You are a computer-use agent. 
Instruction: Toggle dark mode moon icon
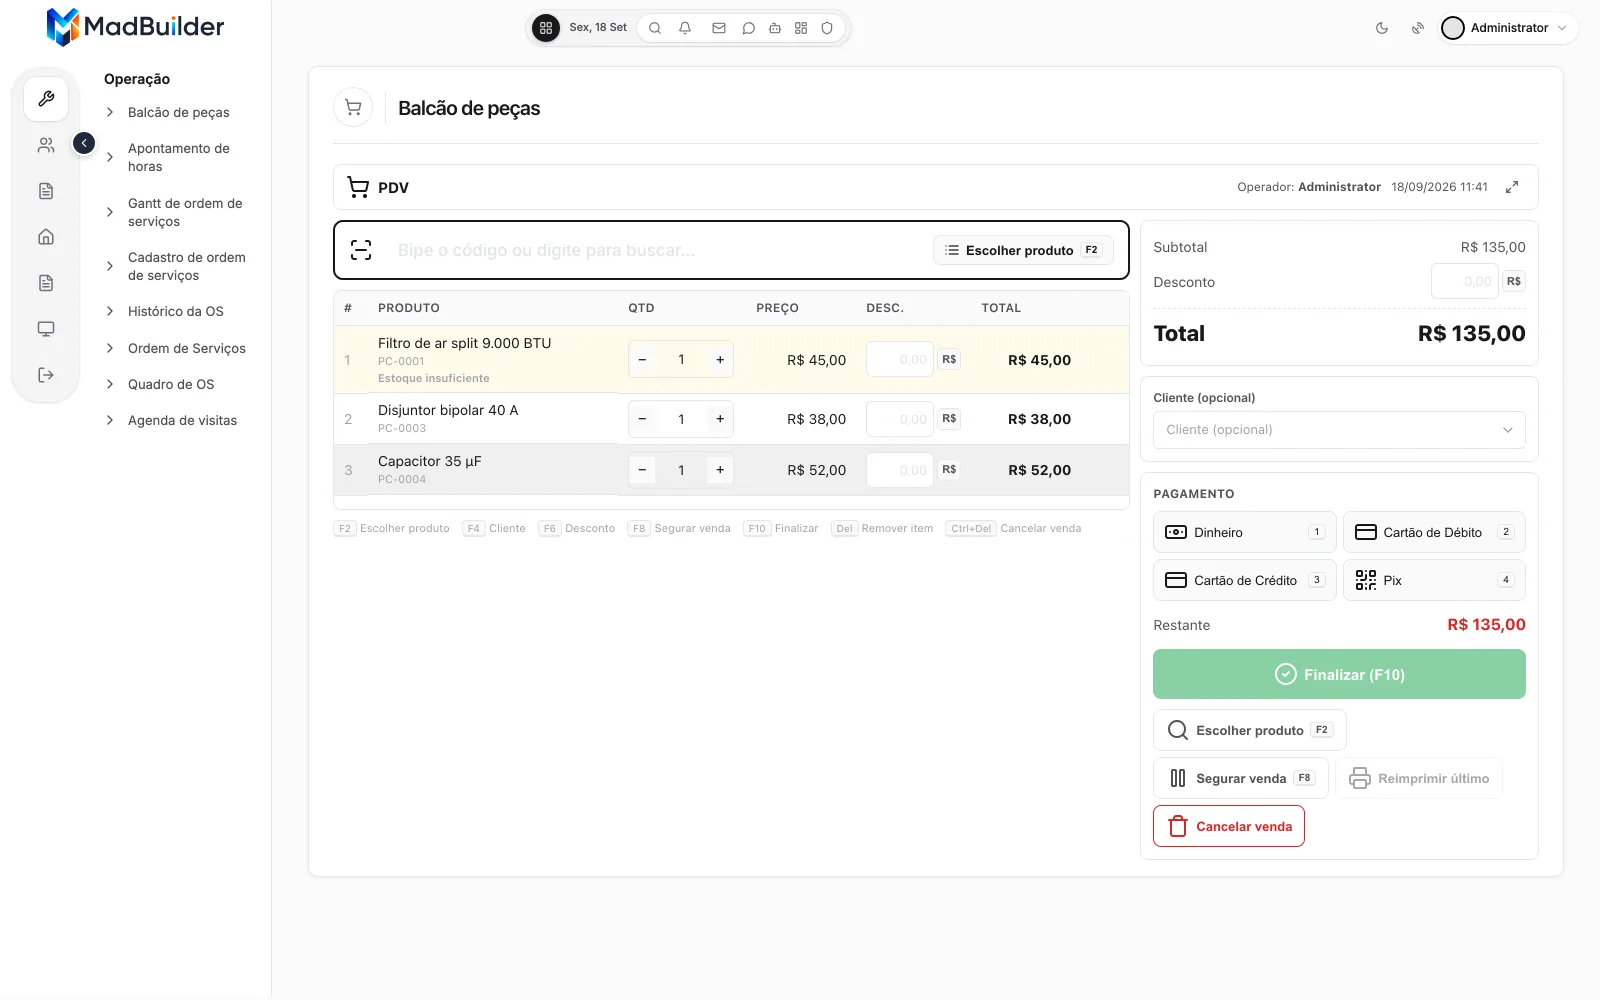(x=1382, y=28)
